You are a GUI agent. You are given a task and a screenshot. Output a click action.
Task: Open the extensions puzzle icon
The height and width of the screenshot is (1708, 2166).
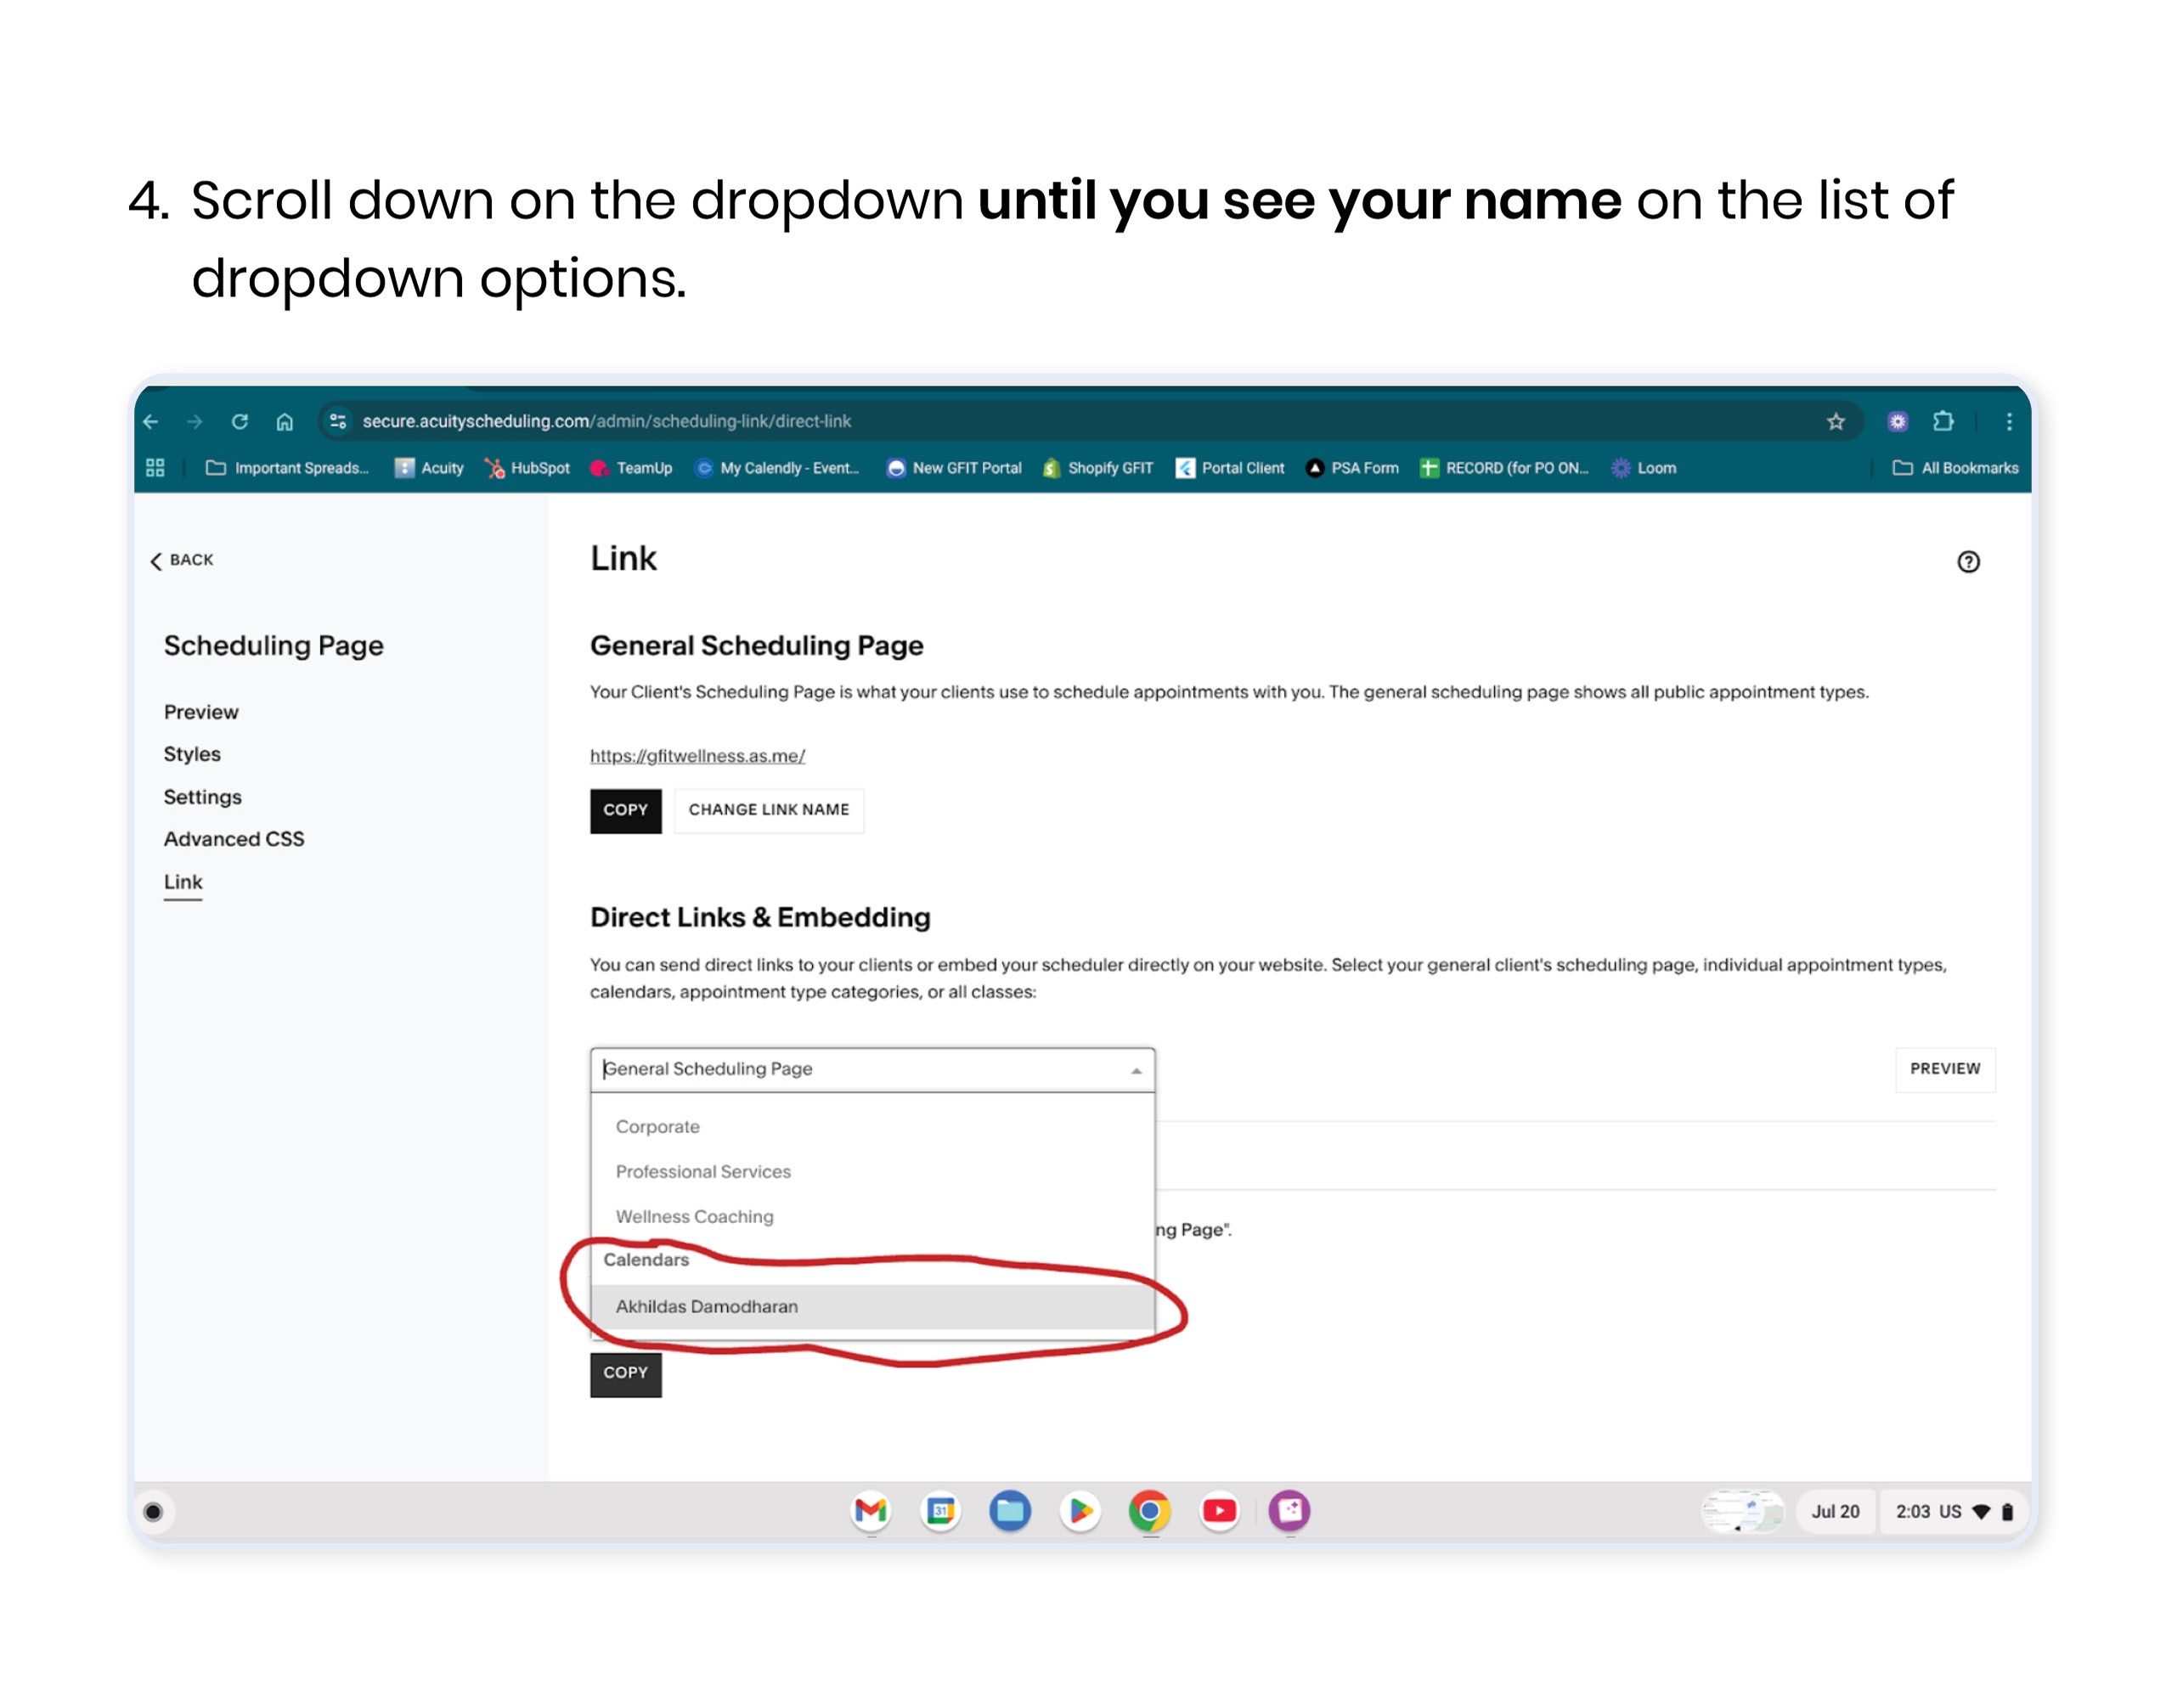(1943, 421)
